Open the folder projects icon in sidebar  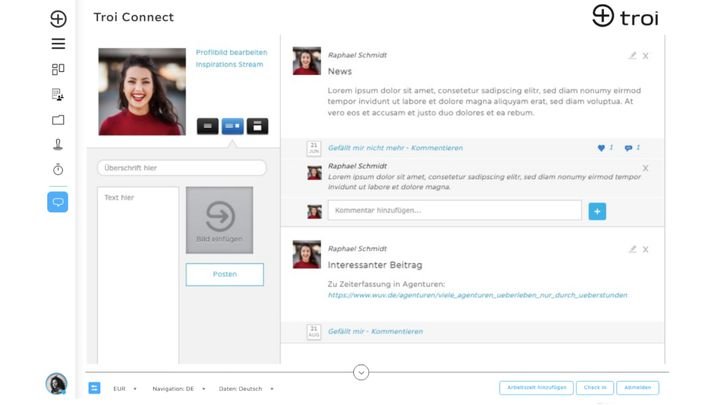pyautogui.click(x=58, y=120)
